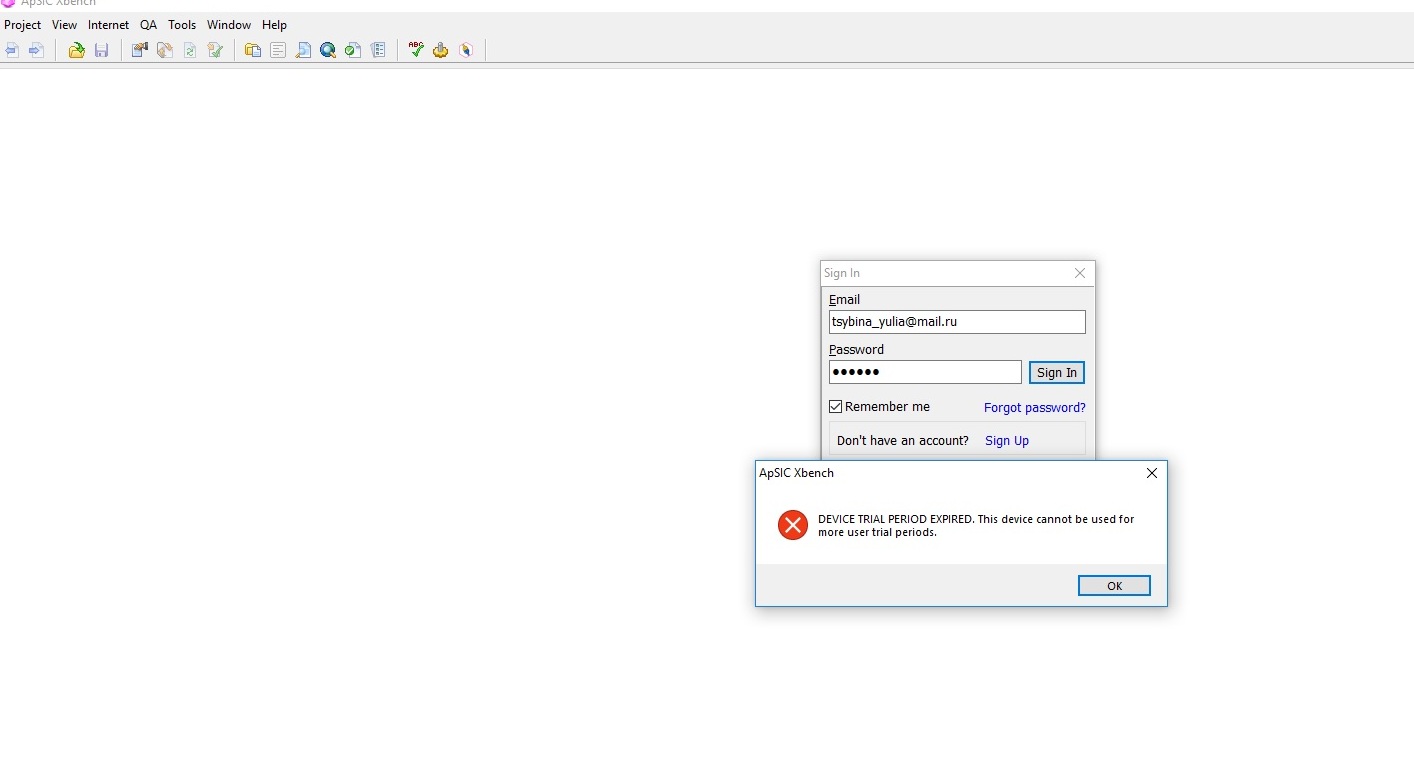
Task: Click OK in the trial expired dialog
Action: tap(1114, 586)
